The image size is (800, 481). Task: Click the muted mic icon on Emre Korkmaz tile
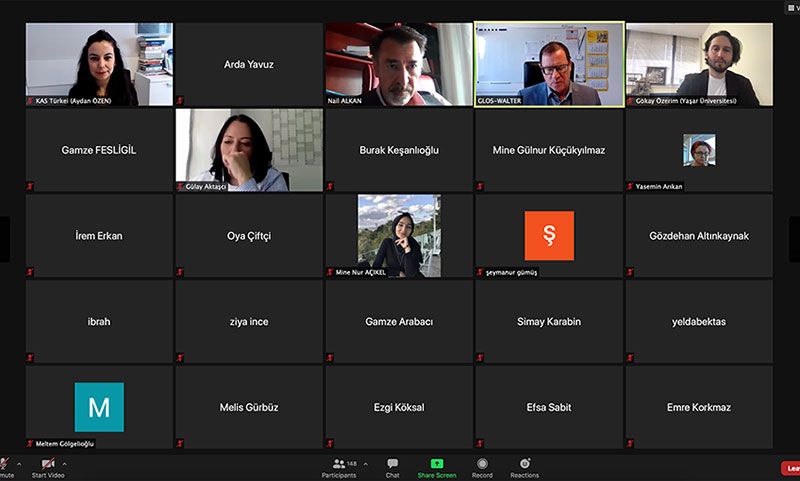(630, 443)
